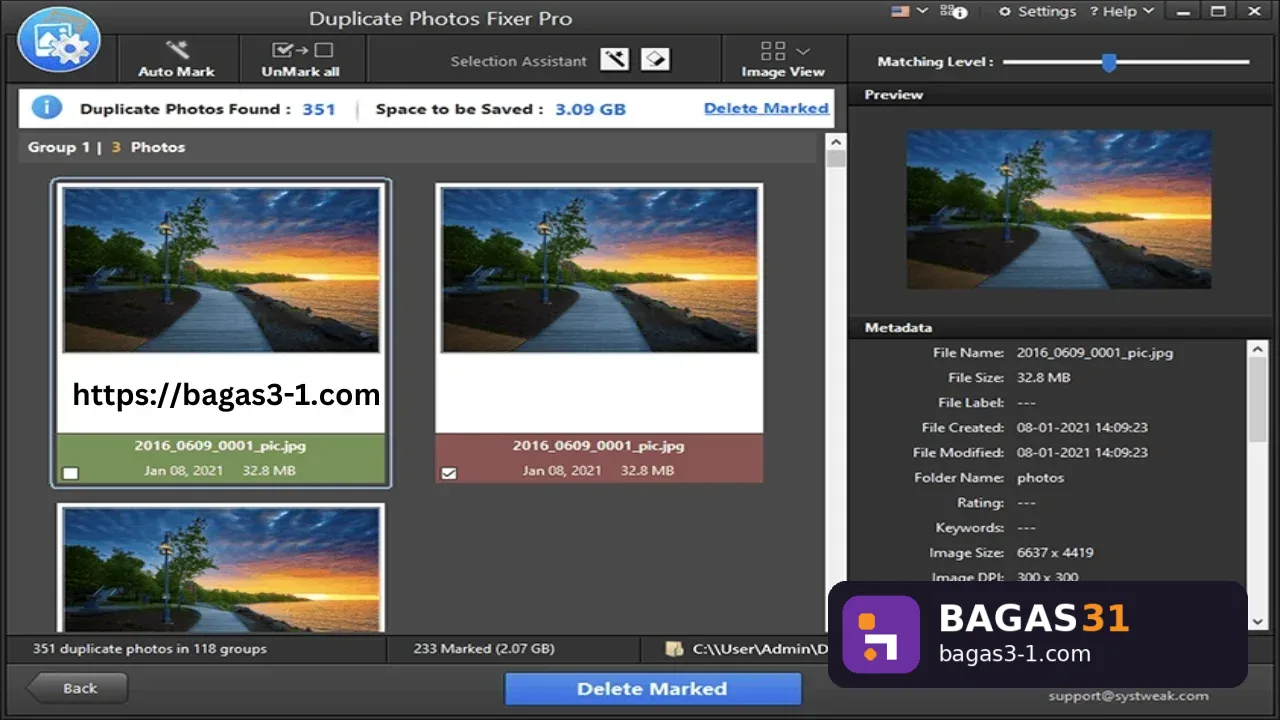Click the Folder Name value photos

coord(1040,478)
